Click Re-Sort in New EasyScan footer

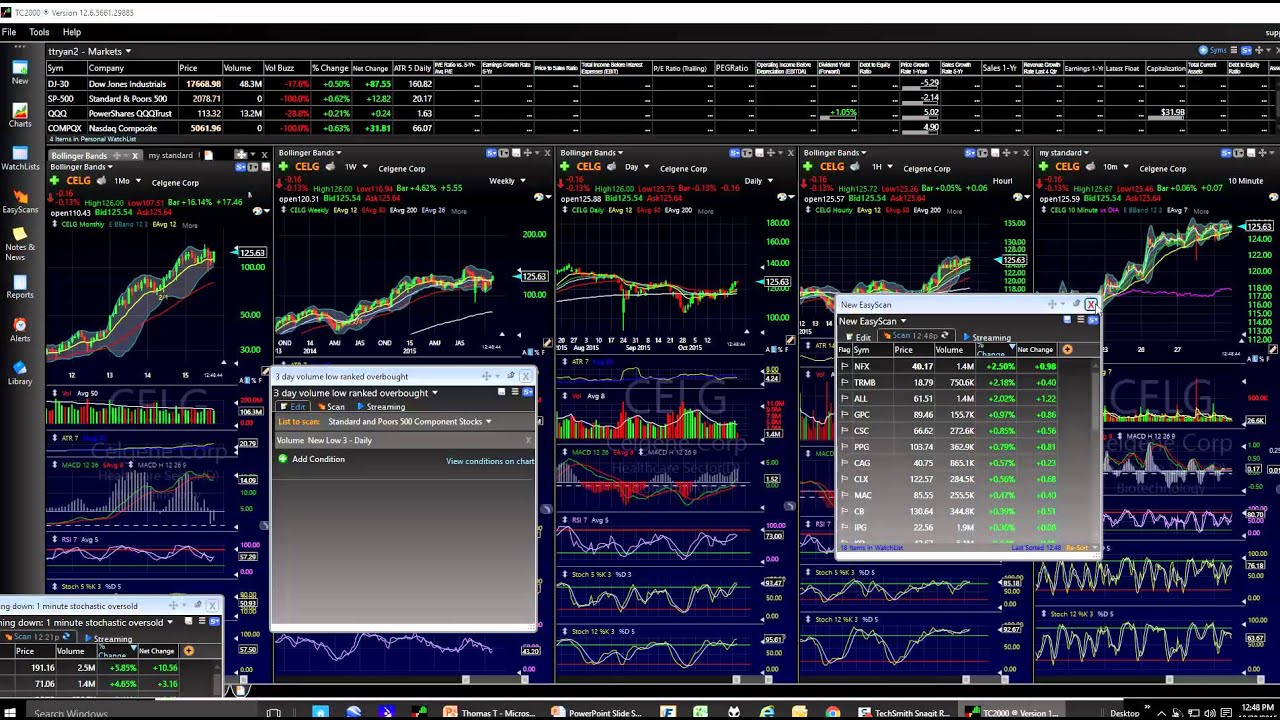coord(1076,548)
